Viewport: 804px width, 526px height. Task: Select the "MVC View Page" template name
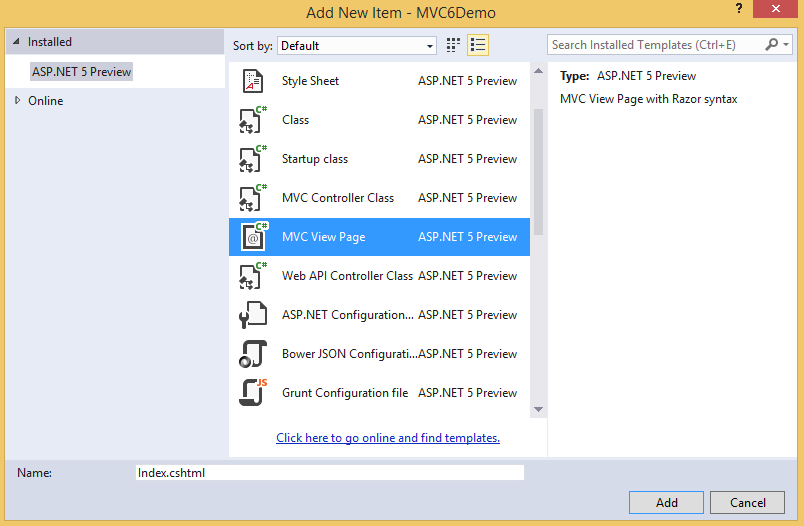pyautogui.click(x=324, y=237)
